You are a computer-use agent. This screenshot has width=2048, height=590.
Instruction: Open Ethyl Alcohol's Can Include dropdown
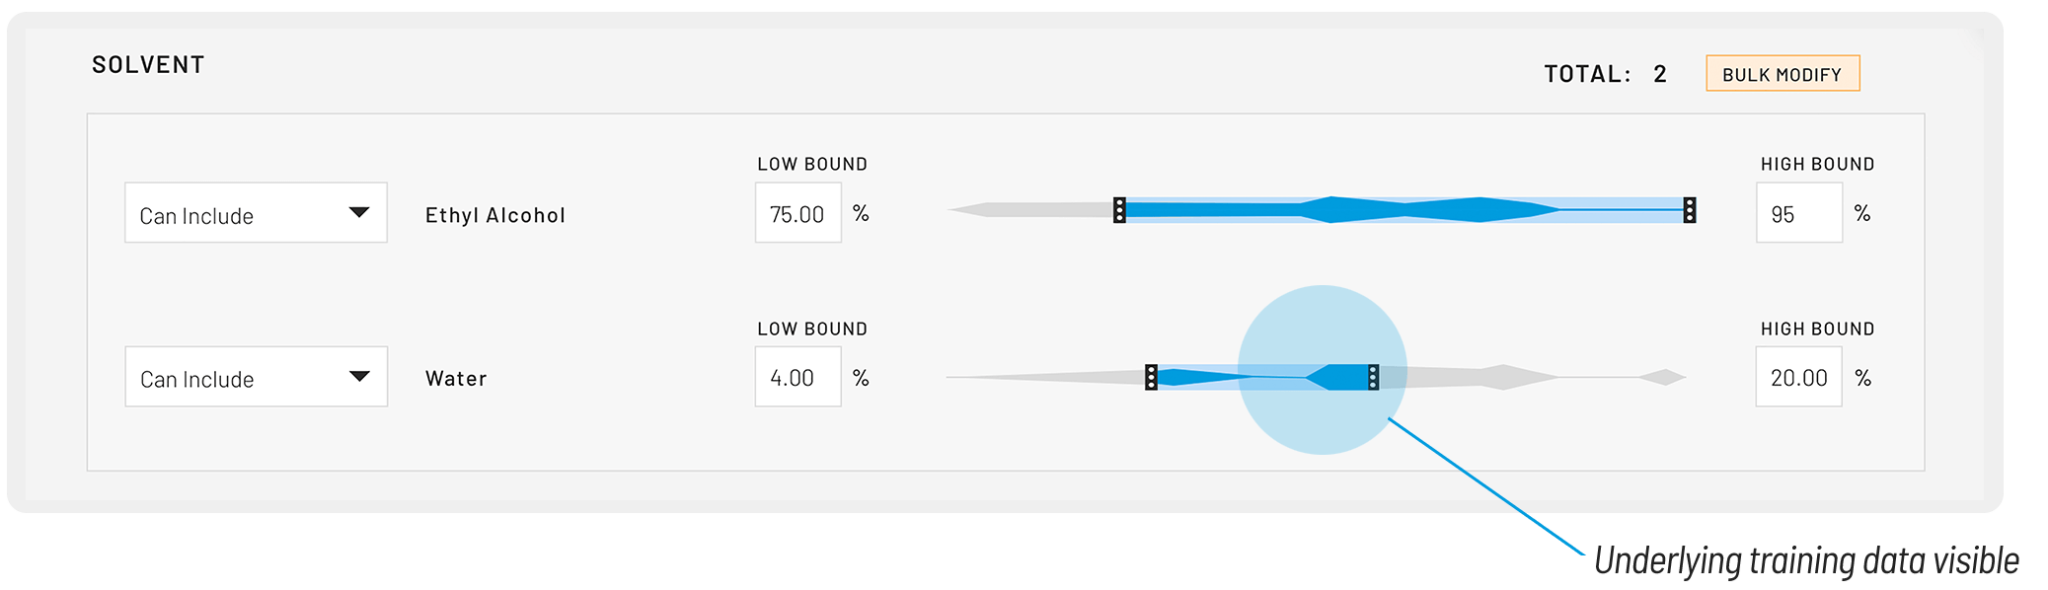(x=256, y=213)
